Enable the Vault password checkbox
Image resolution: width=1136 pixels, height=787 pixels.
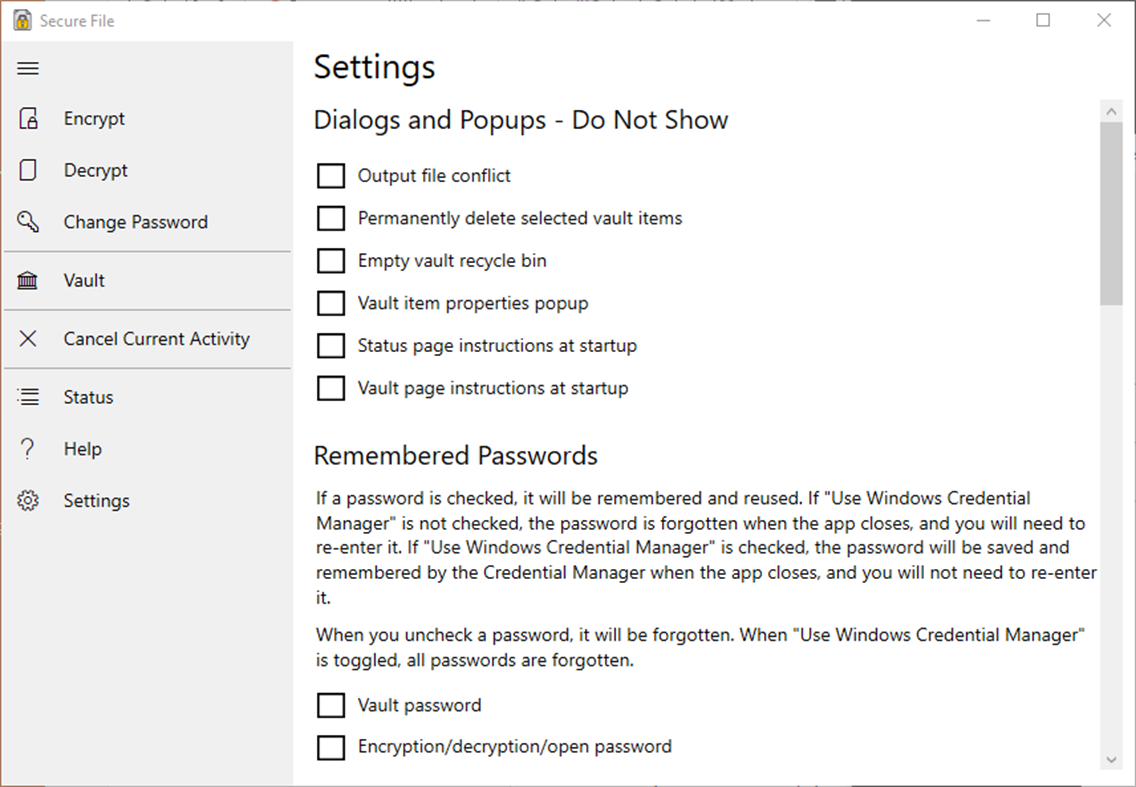331,706
